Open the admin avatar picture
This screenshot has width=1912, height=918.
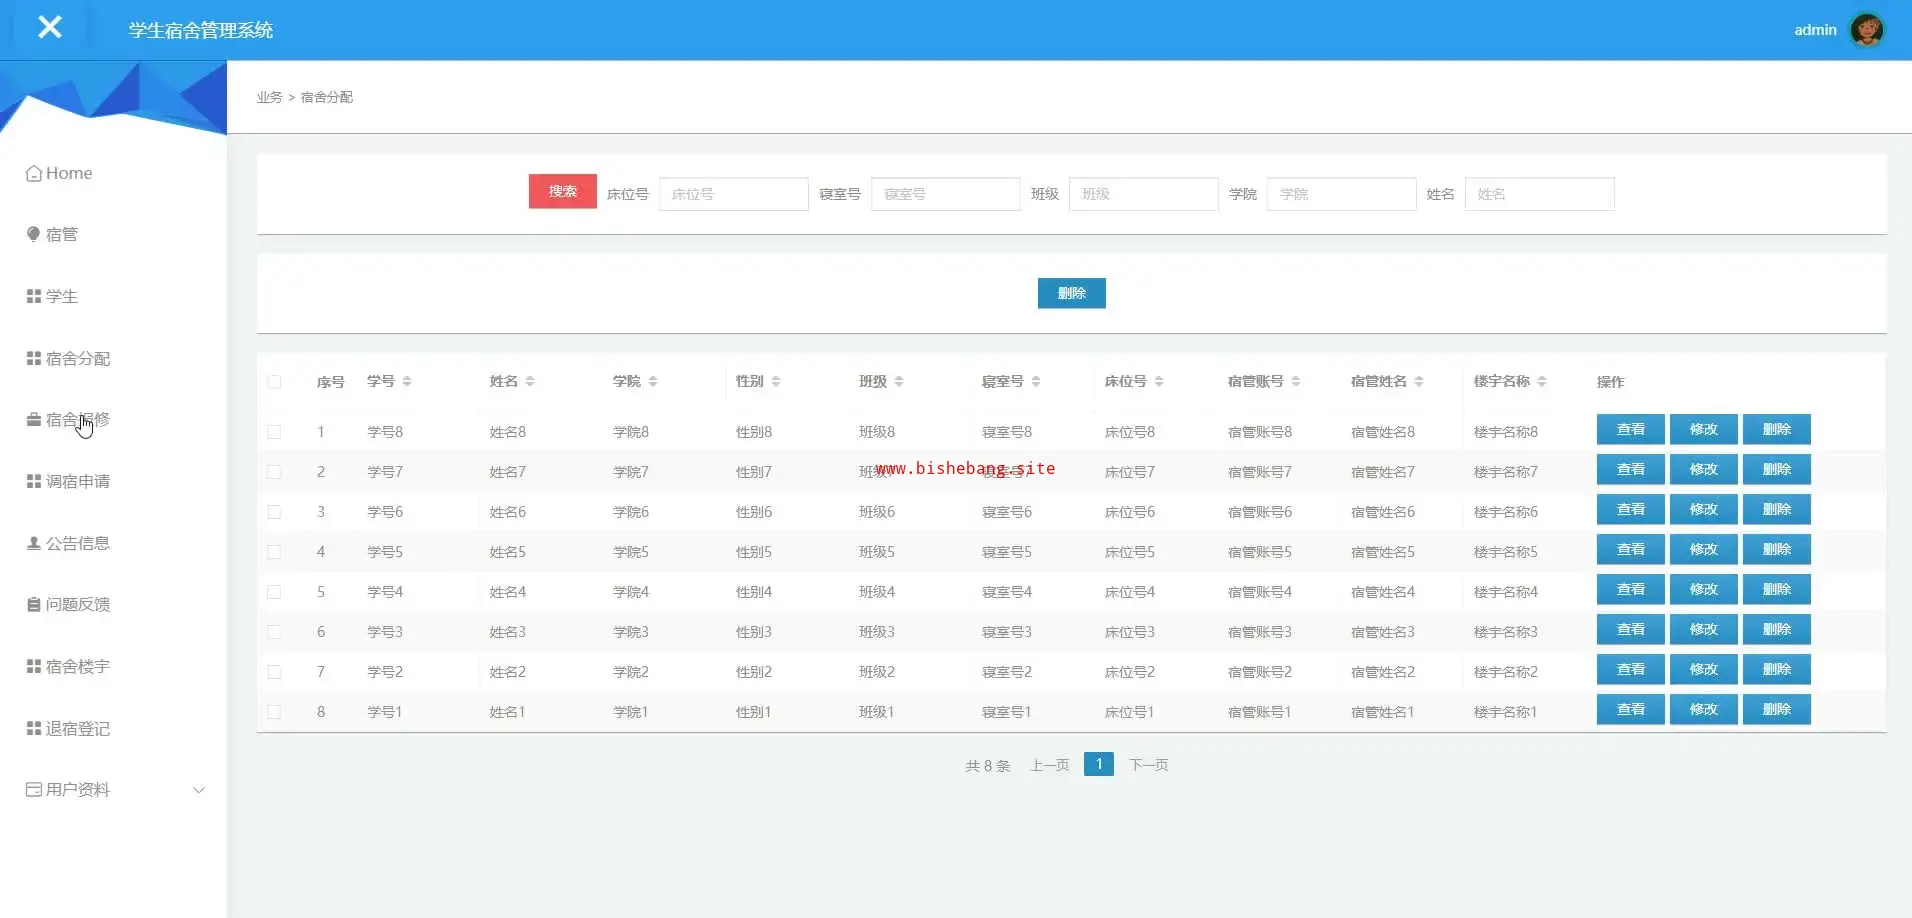[x=1866, y=30]
